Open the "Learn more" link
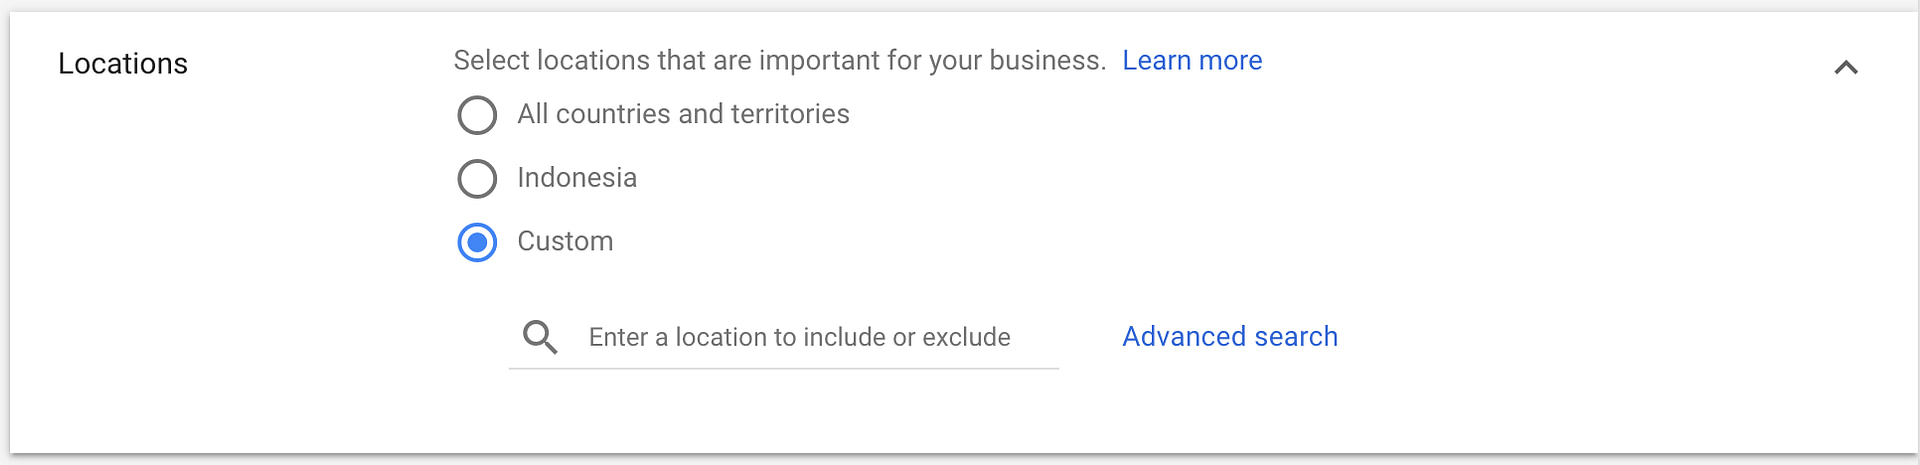This screenshot has width=1920, height=465. pyautogui.click(x=1192, y=61)
